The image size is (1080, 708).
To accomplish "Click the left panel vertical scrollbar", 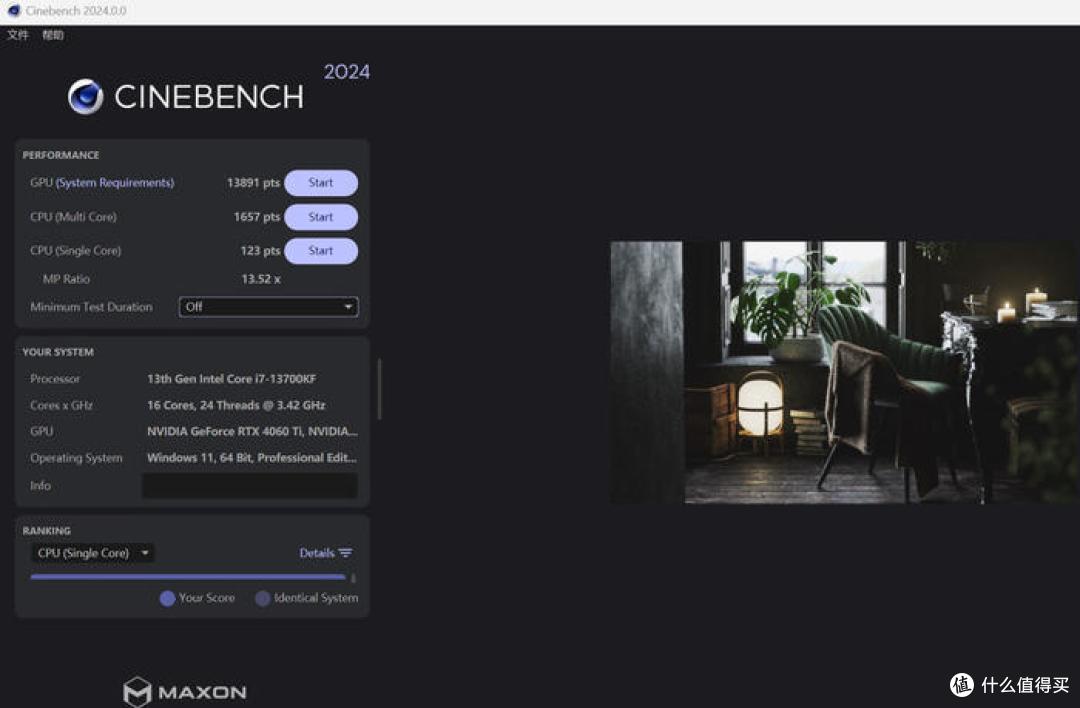I will (380, 389).
